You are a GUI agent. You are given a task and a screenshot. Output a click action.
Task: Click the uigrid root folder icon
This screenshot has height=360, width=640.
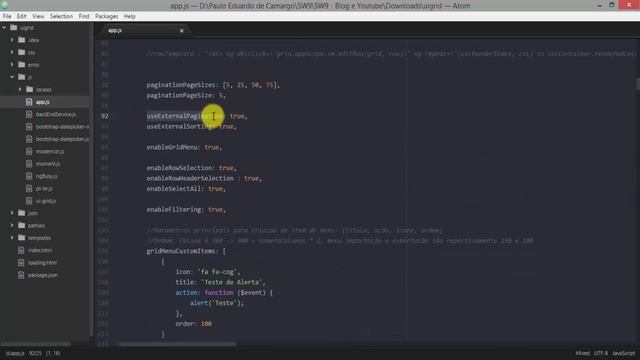14,28
